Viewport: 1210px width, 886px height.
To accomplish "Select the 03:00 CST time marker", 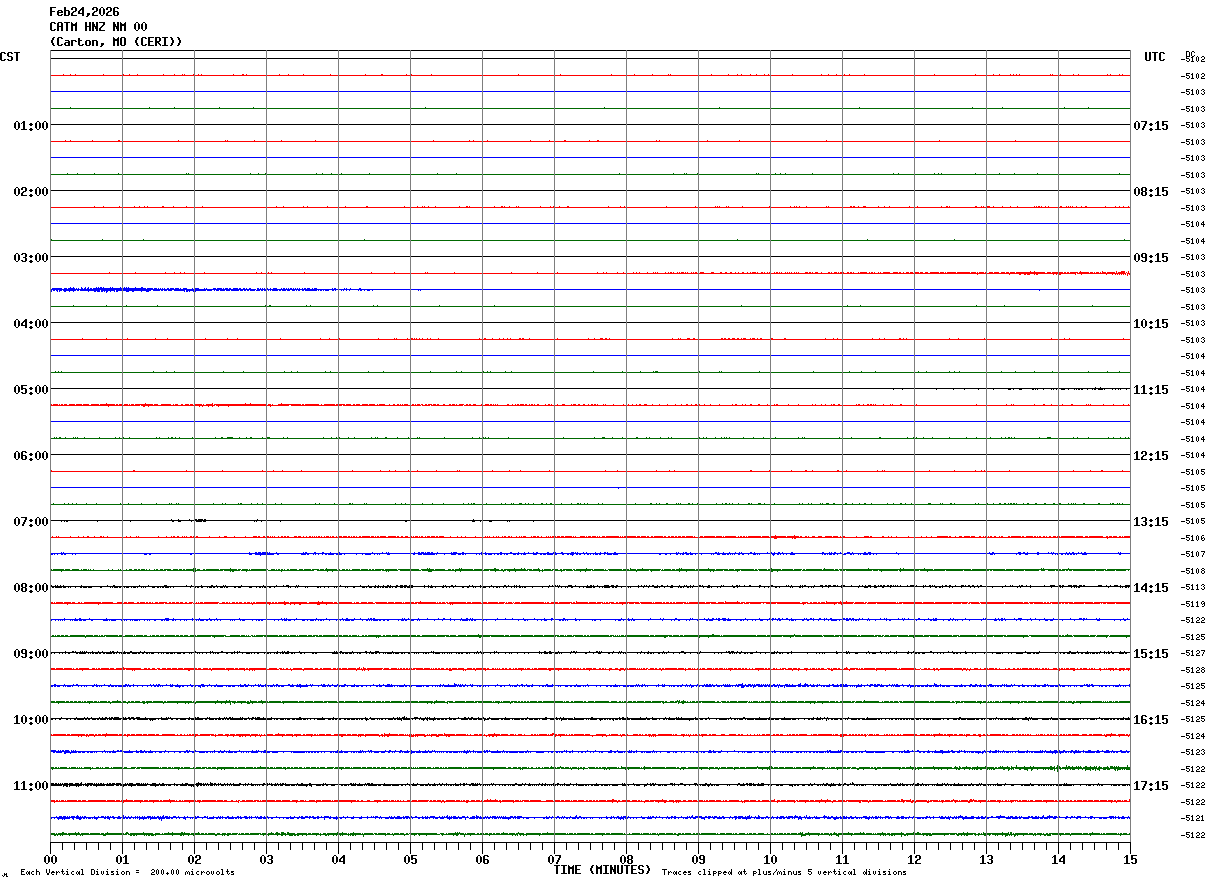I will (x=31, y=258).
